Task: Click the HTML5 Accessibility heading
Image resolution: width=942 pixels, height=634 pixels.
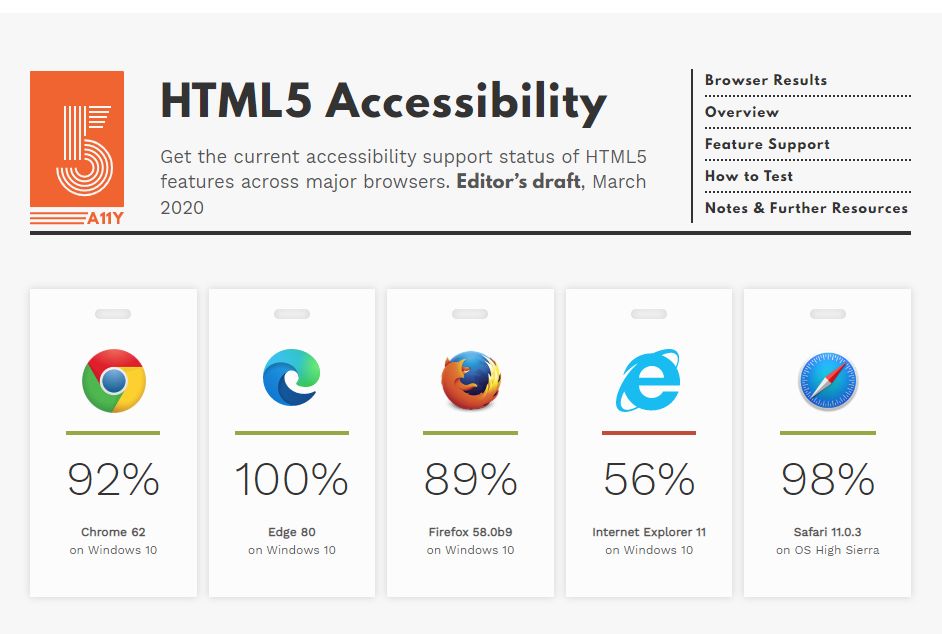Action: coord(383,101)
